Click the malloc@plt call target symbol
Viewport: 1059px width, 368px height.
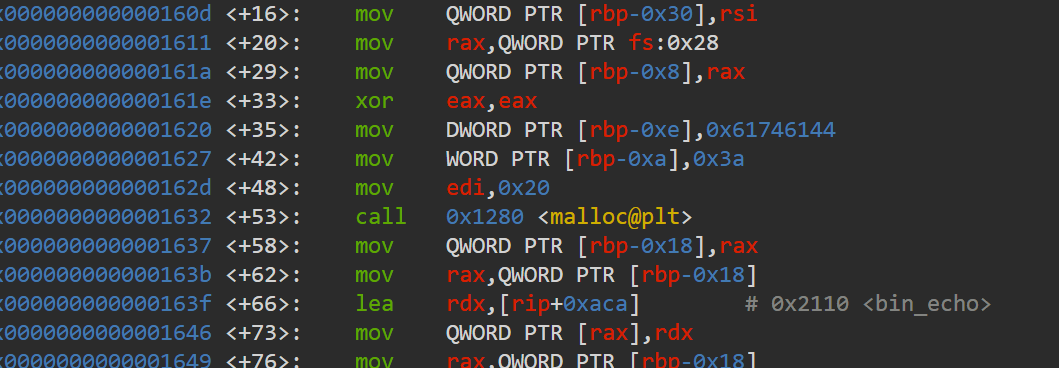tap(615, 217)
